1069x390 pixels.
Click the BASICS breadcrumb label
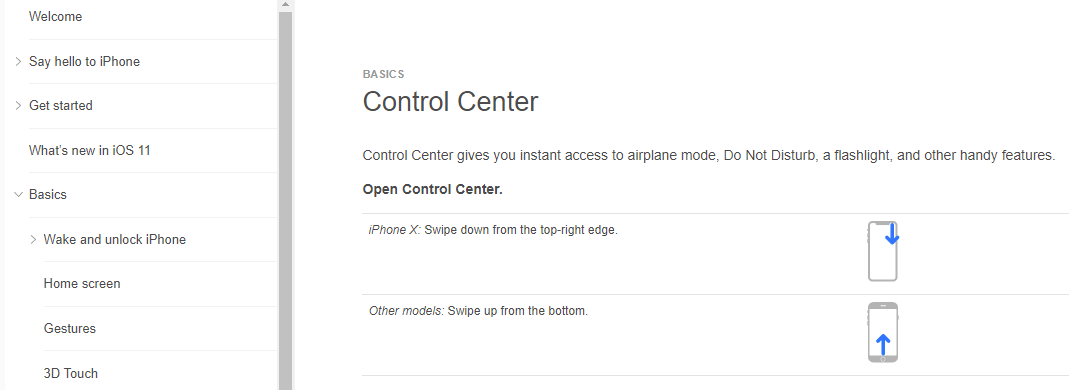pyautogui.click(x=383, y=74)
